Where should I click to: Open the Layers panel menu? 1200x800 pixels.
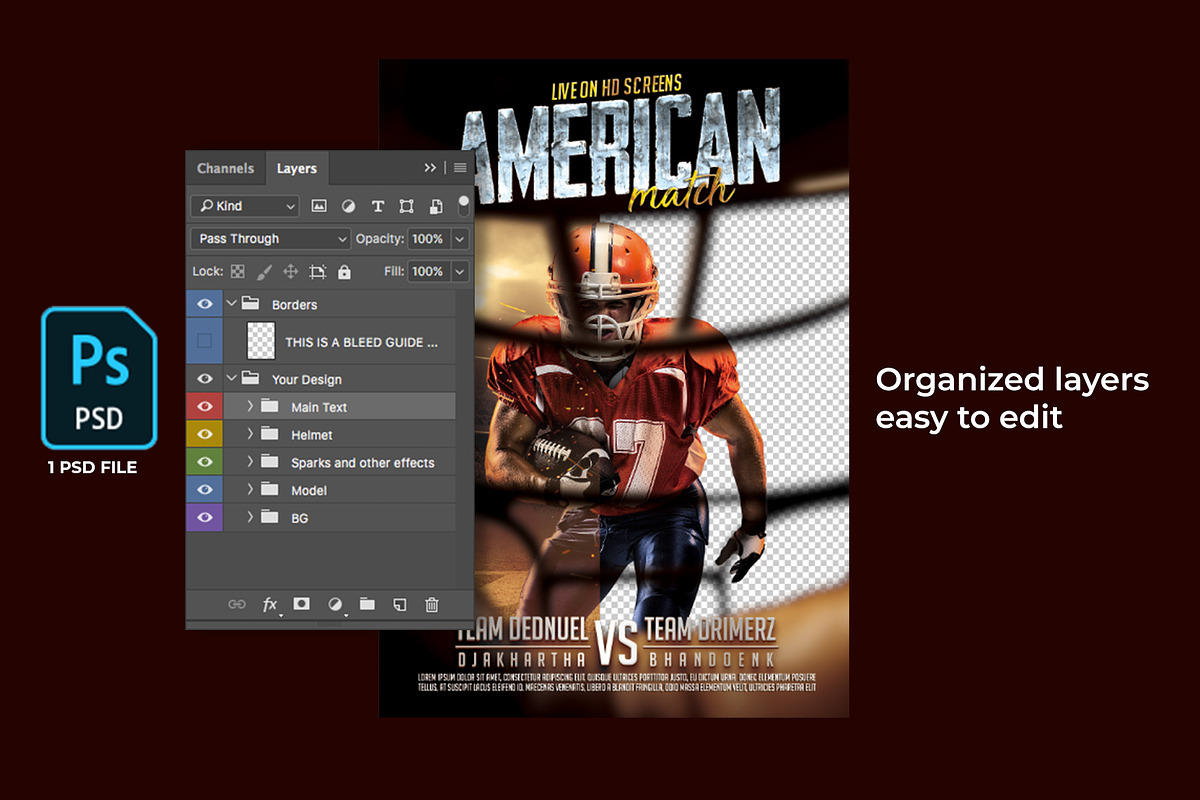tap(460, 168)
